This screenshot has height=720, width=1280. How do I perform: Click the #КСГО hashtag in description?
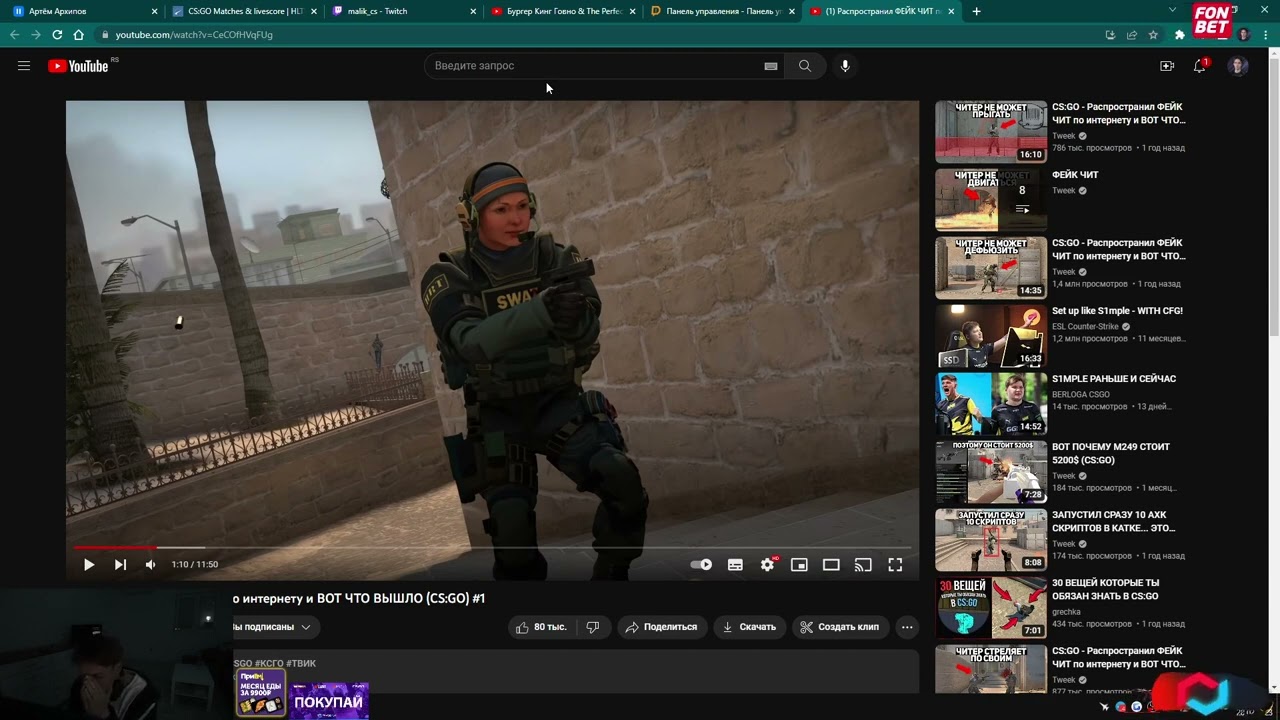click(x=269, y=663)
